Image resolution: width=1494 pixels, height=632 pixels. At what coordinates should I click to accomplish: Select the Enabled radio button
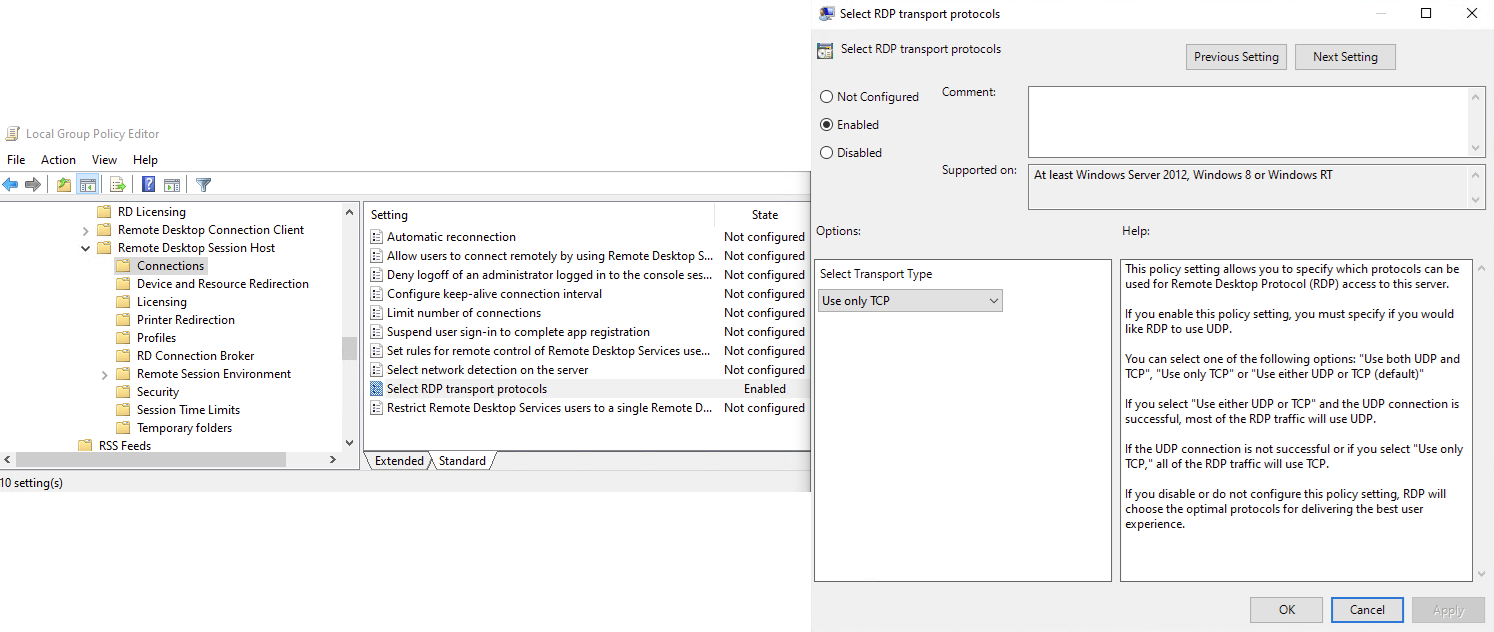click(826, 124)
